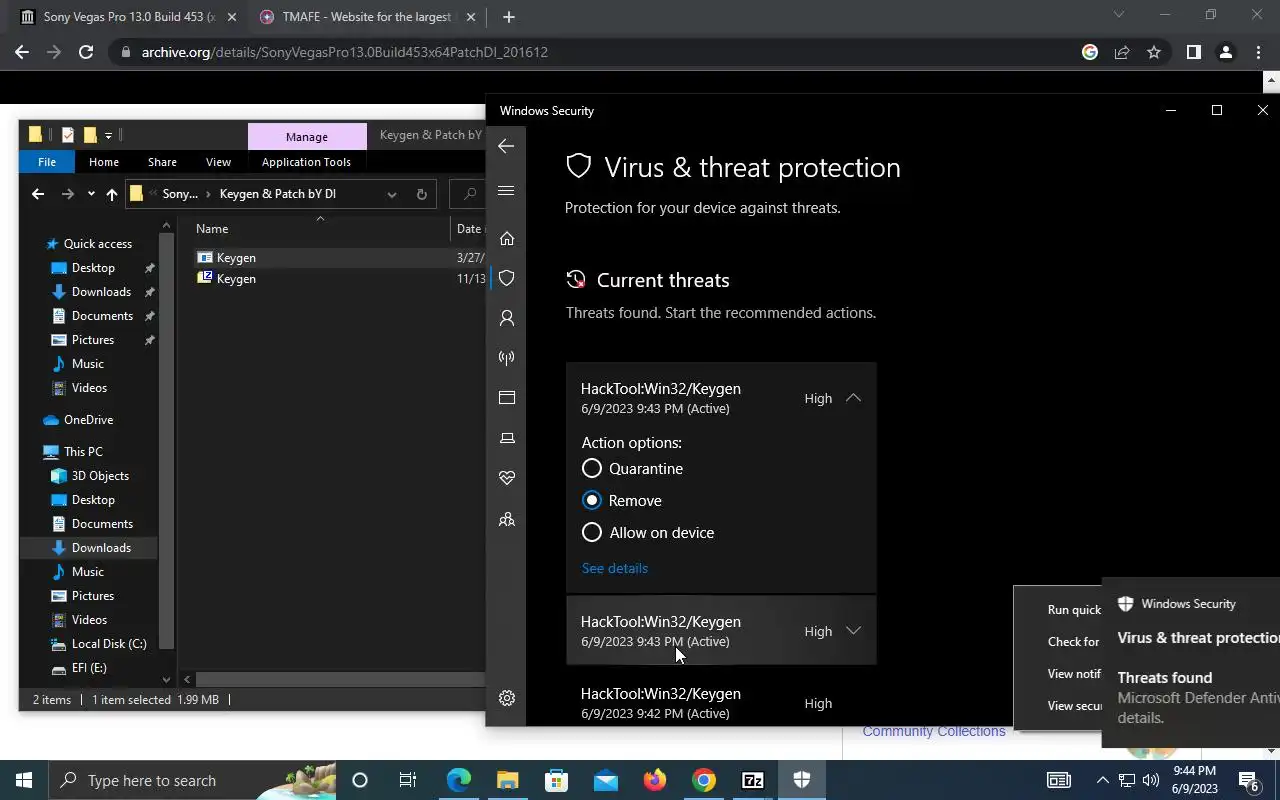Open pinned Pictures under Quick access

click(93, 340)
